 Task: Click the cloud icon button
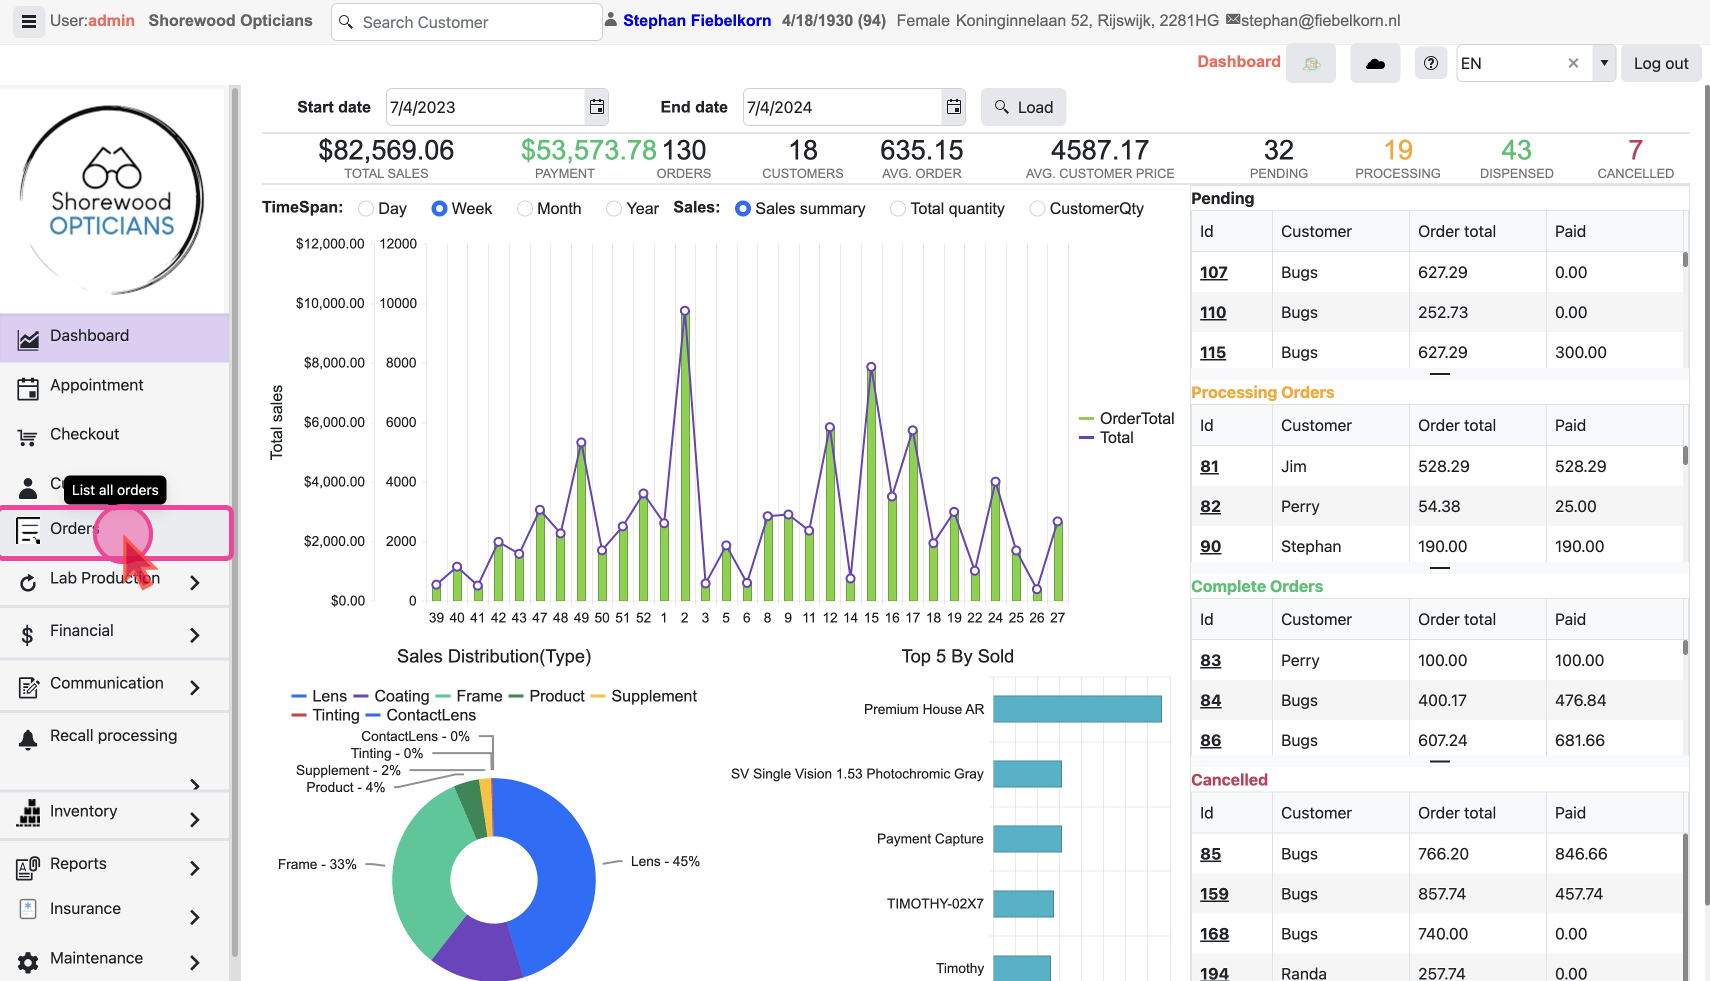click(1375, 64)
